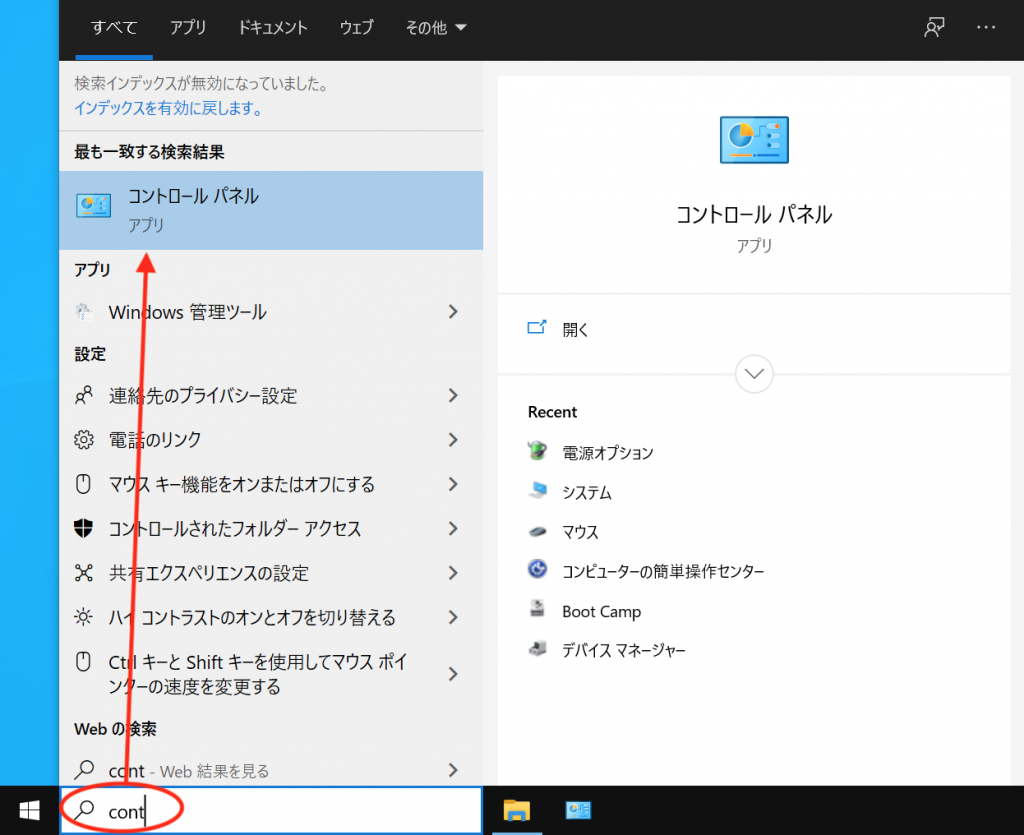
Task: Open コンピューターの簡単操作センター from Recent
Action: pos(663,571)
